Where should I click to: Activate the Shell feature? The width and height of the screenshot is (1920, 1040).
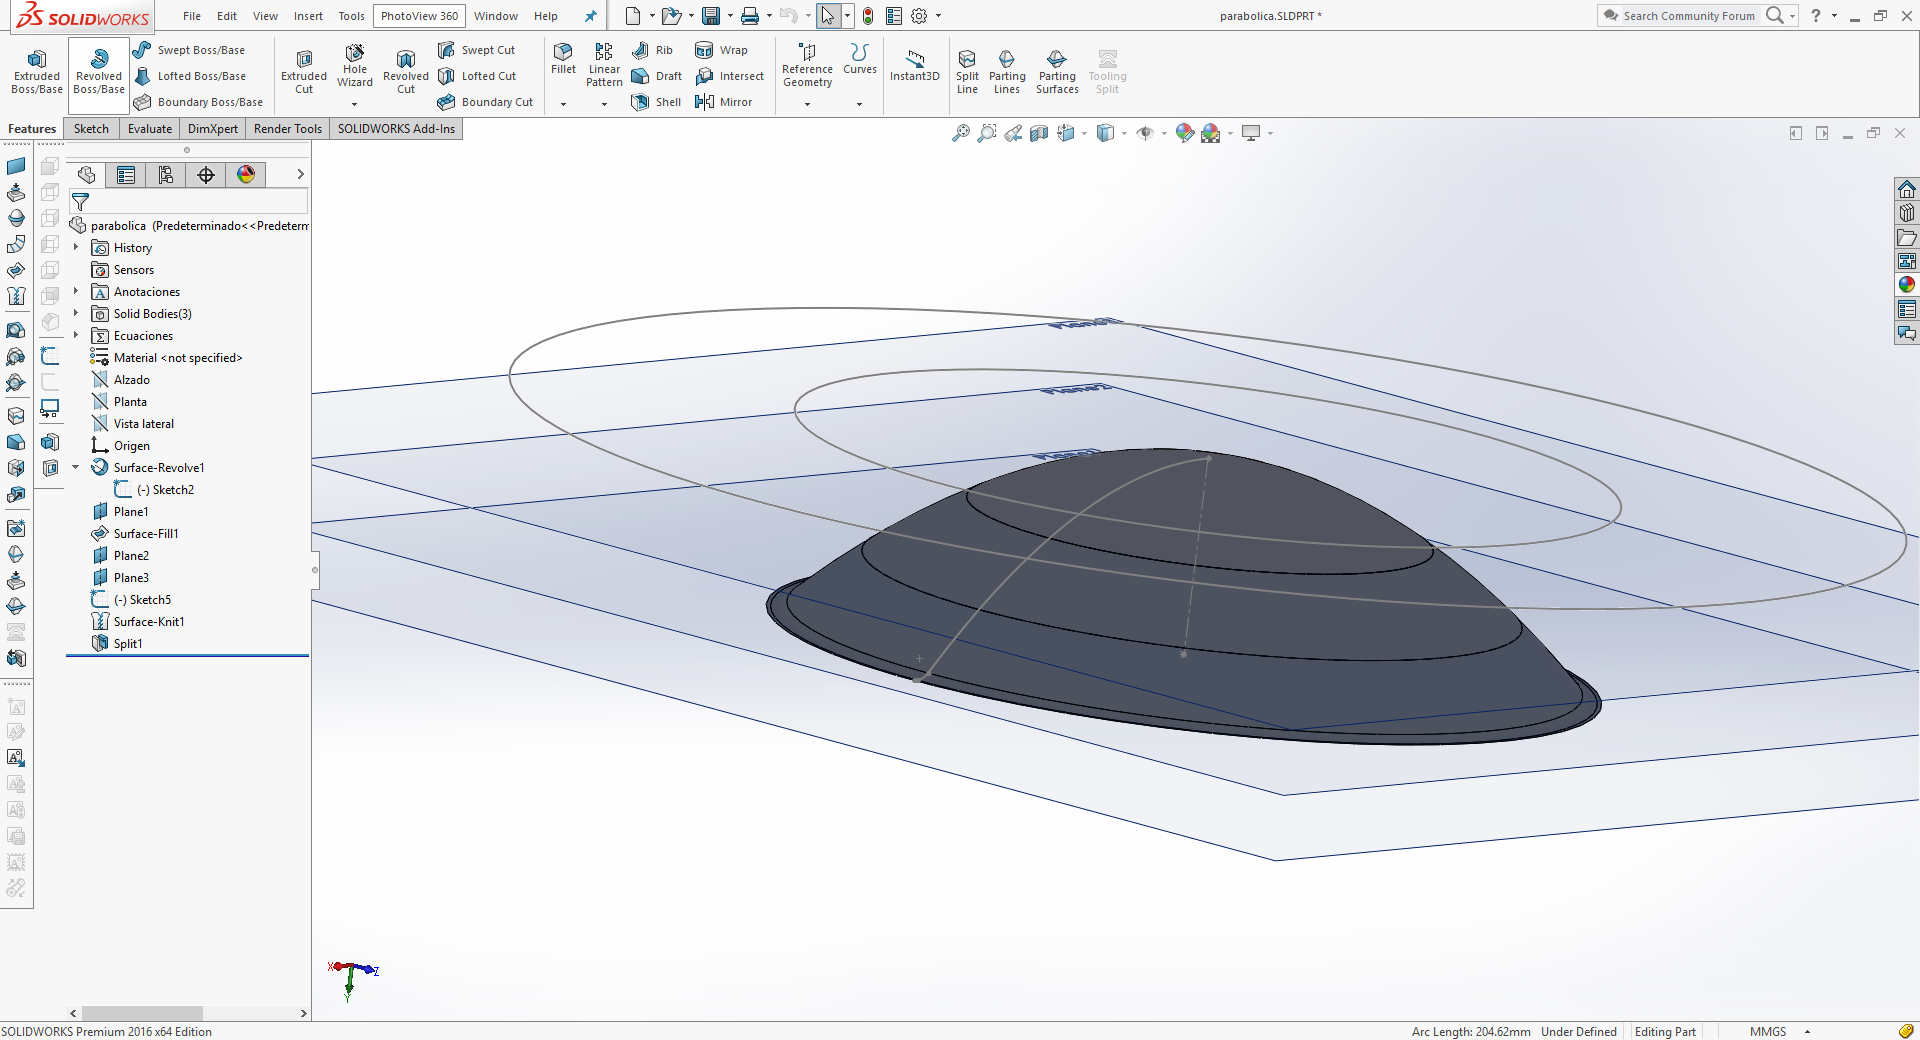[657, 102]
